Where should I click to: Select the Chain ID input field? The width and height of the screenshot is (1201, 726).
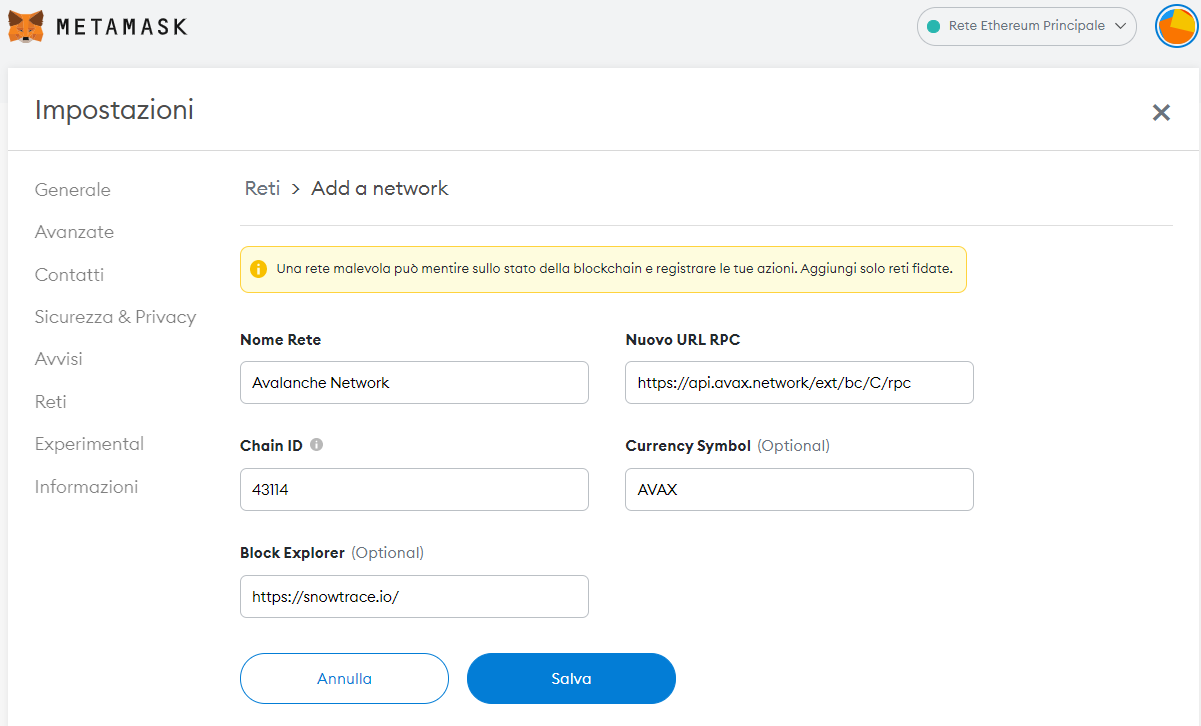(x=414, y=490)
